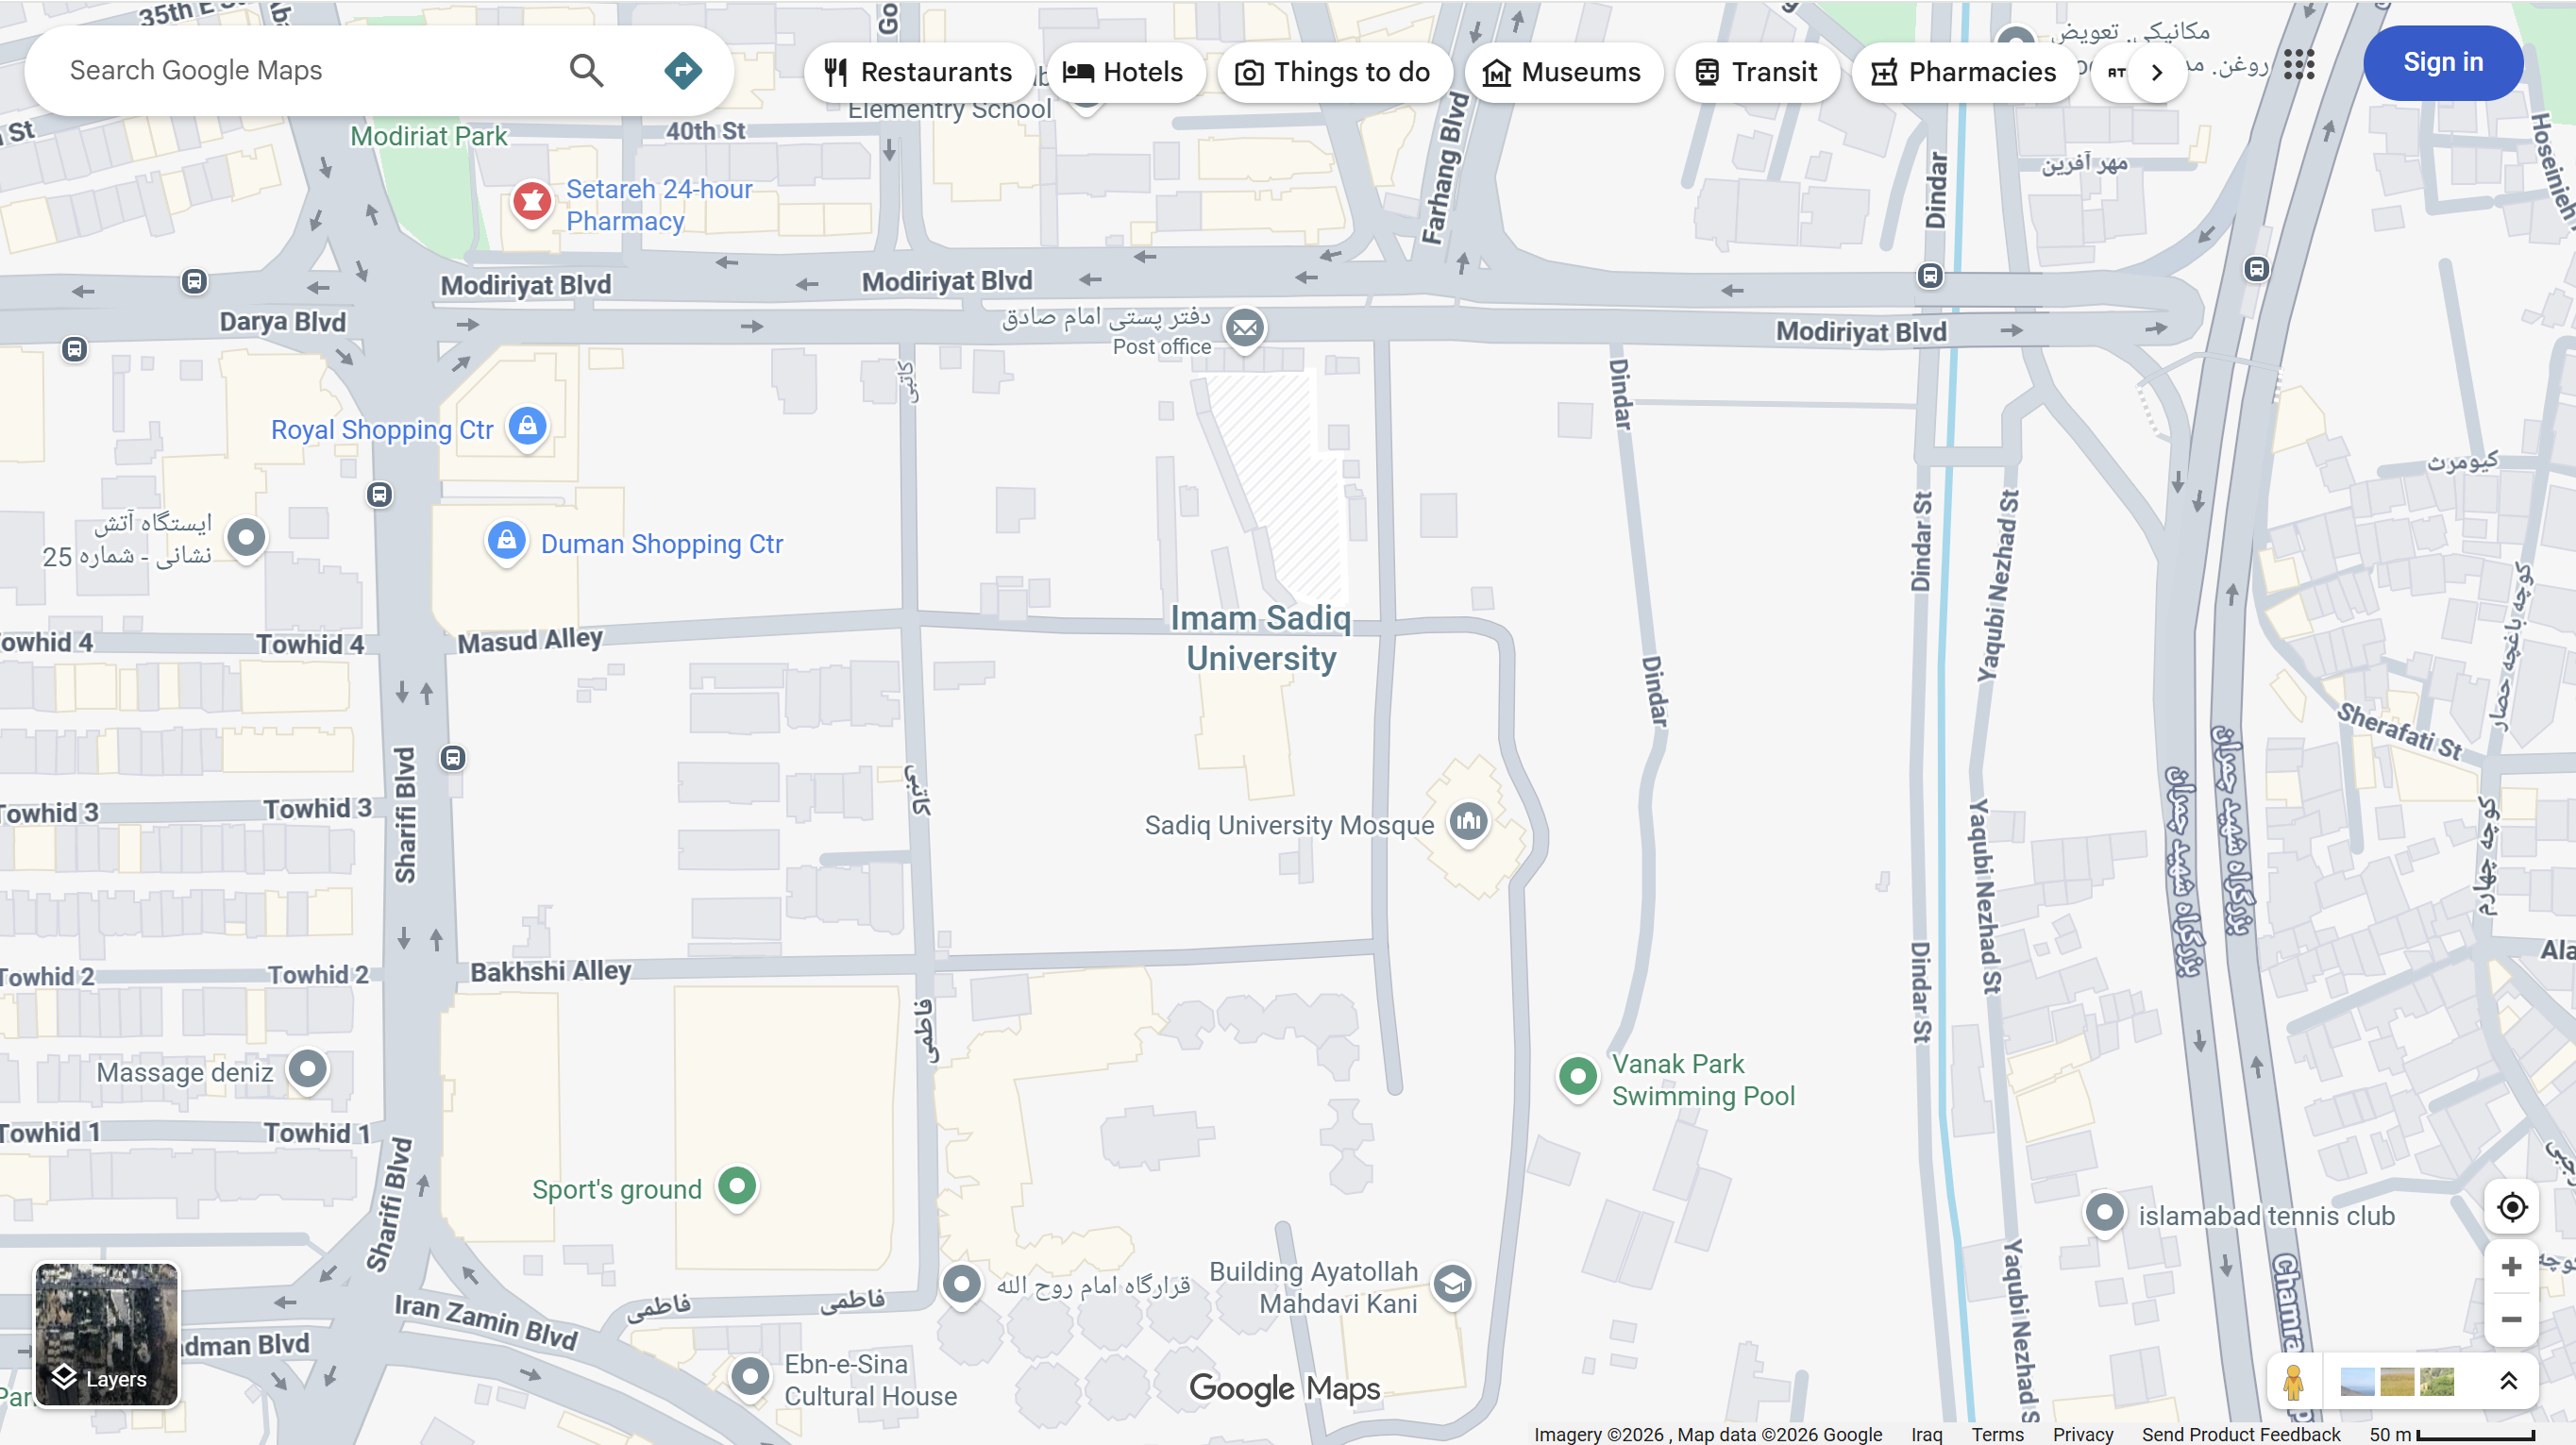Select the Museums category chip
The width and height of the screenshot is (2576, 1445).
[x=1563, y=72]
